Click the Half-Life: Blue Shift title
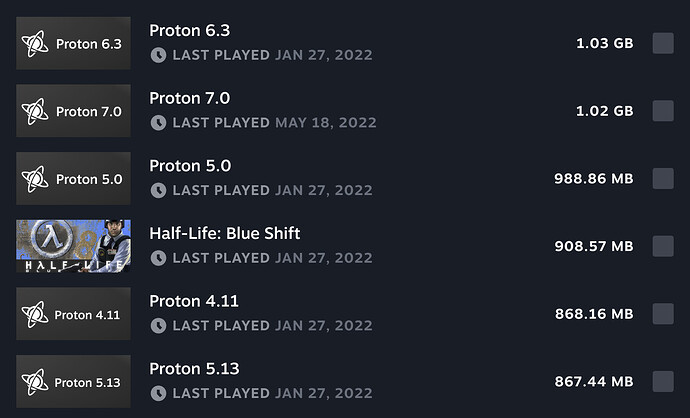Image resolution: width=690 pixels, height=418 pixels. pos(224,233)
